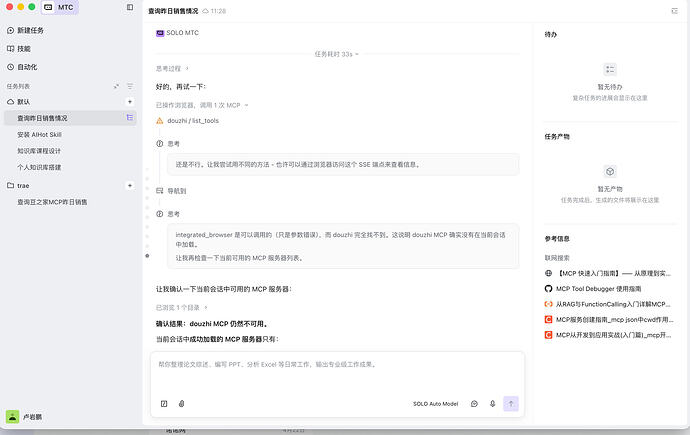690x435 pixels.
Task: Click the list icon on 查询昨日销售情况 row
Action: pyautogui.click(x=130, y=117)
